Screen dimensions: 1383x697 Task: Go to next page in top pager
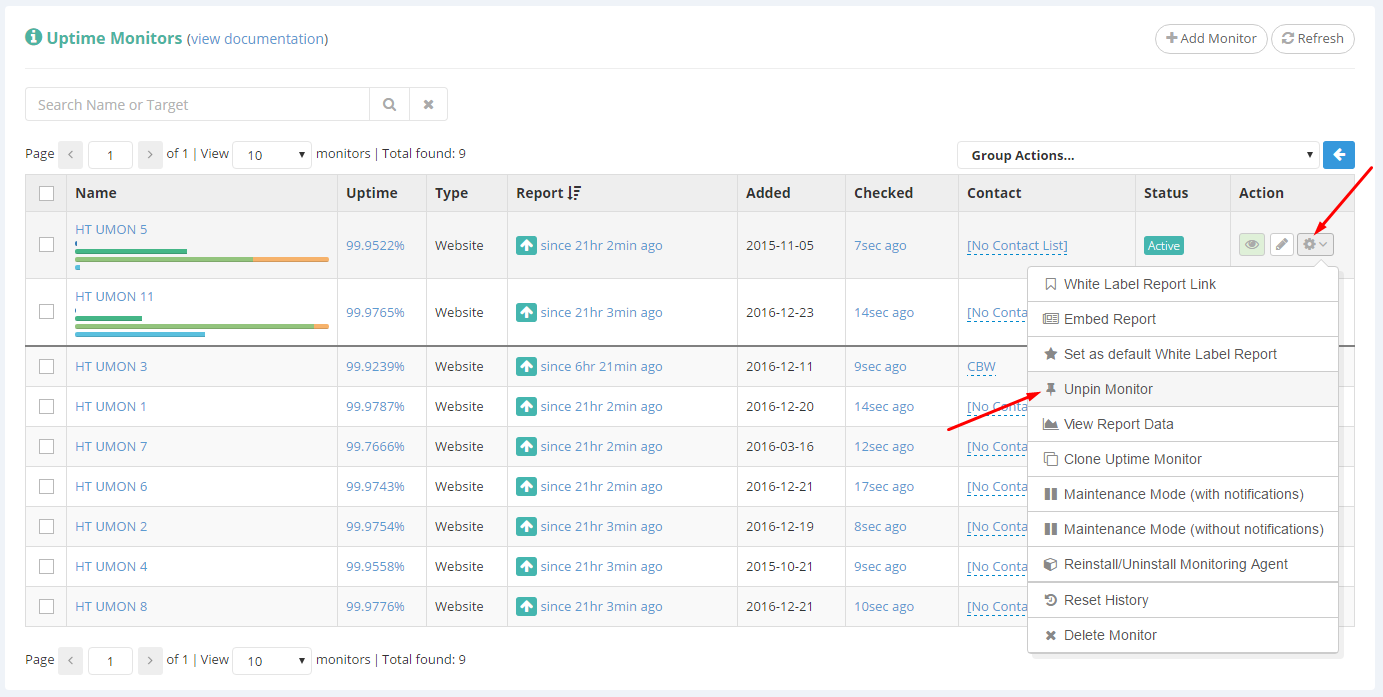(150, 154)
